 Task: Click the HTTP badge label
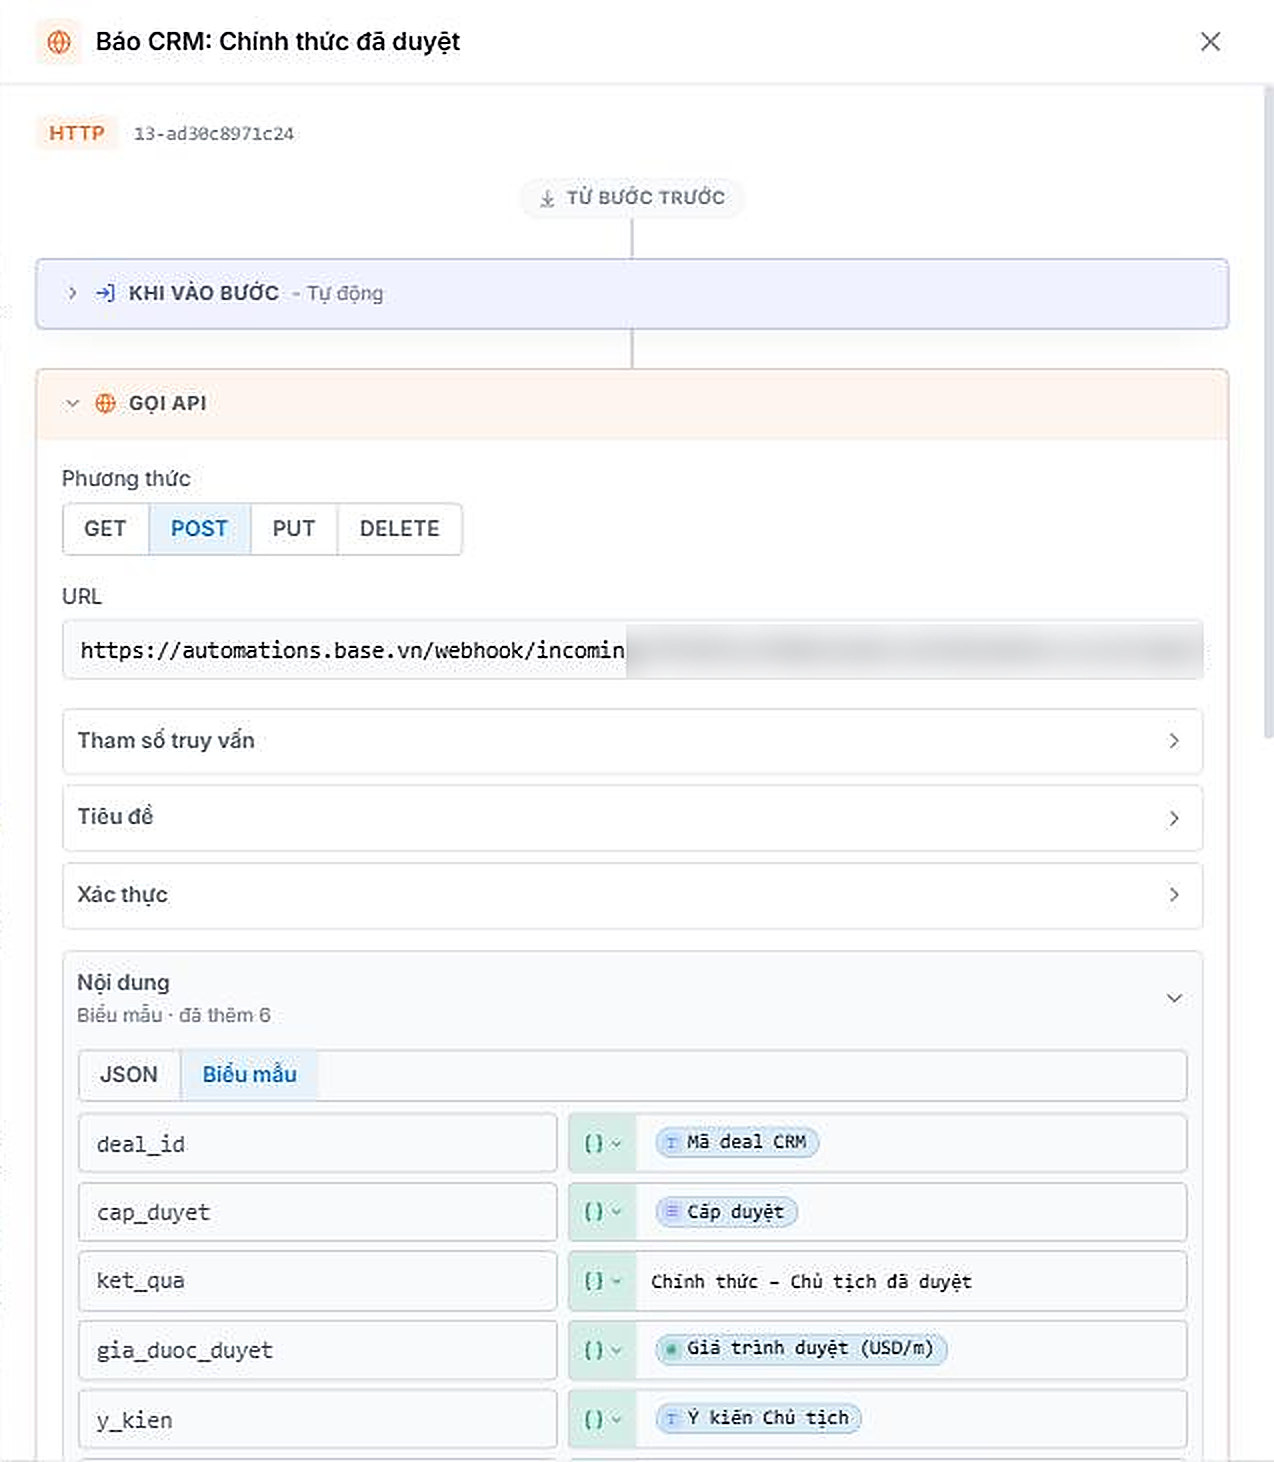point(77,133)
